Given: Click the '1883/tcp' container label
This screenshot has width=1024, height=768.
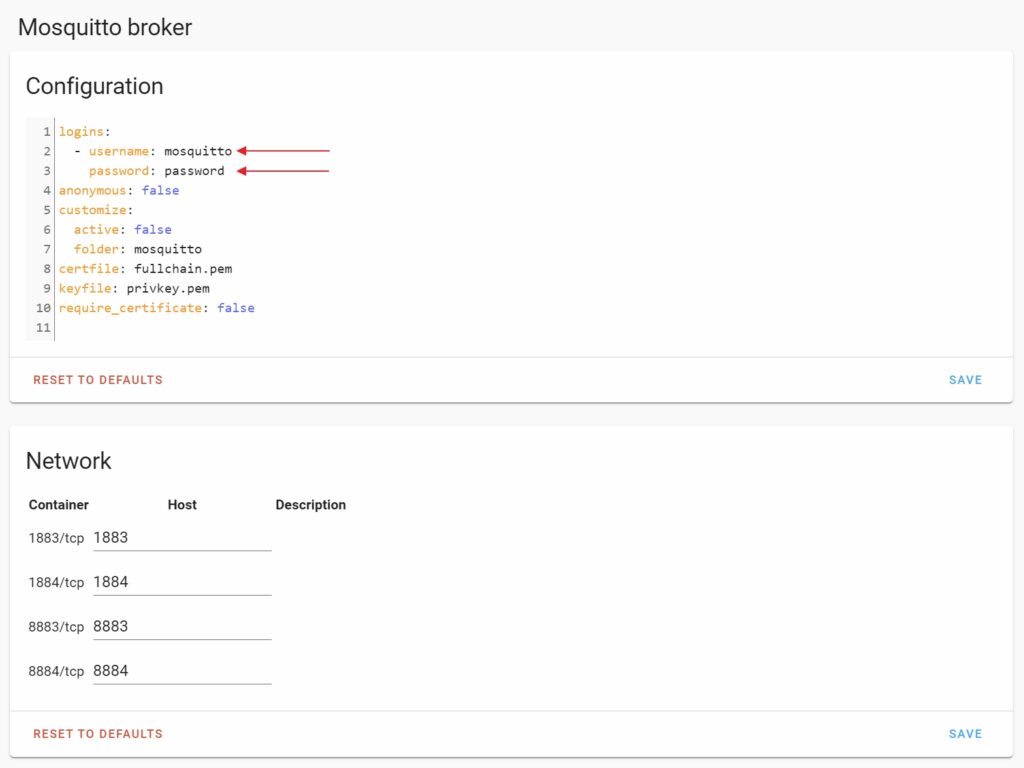Looking at the screenshot, I should pos(56,538).
